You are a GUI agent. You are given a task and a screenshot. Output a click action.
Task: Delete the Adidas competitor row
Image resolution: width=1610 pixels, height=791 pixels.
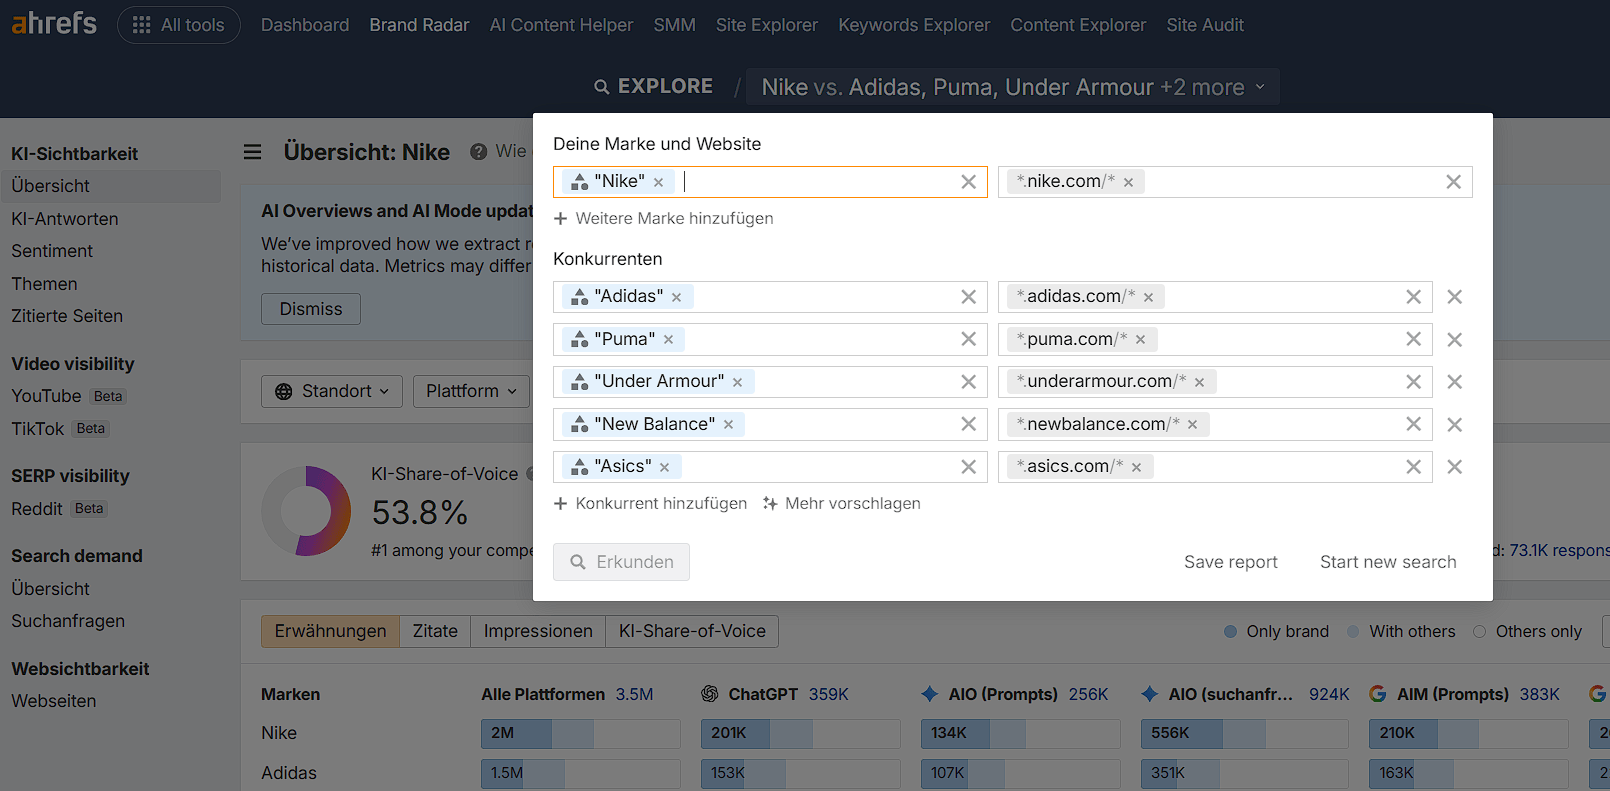coord(1455,297)
